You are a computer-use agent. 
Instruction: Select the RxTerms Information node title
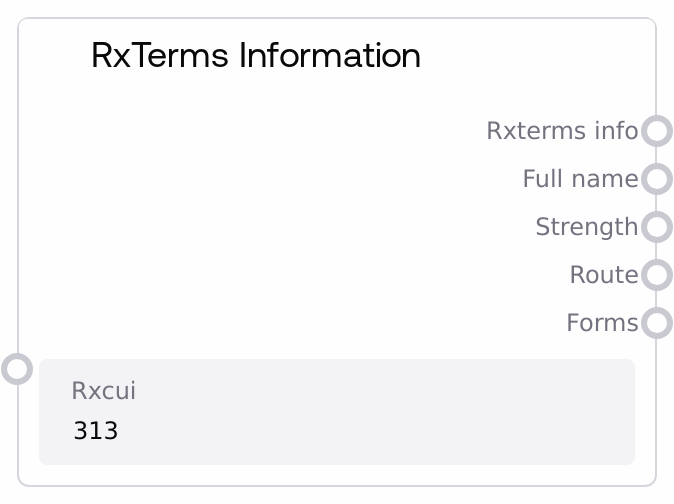[x=255, y=55]
